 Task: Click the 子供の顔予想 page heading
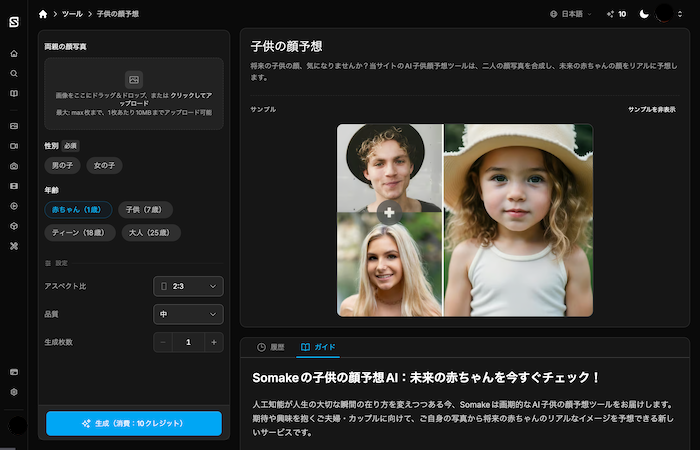(x=286, y=46)
